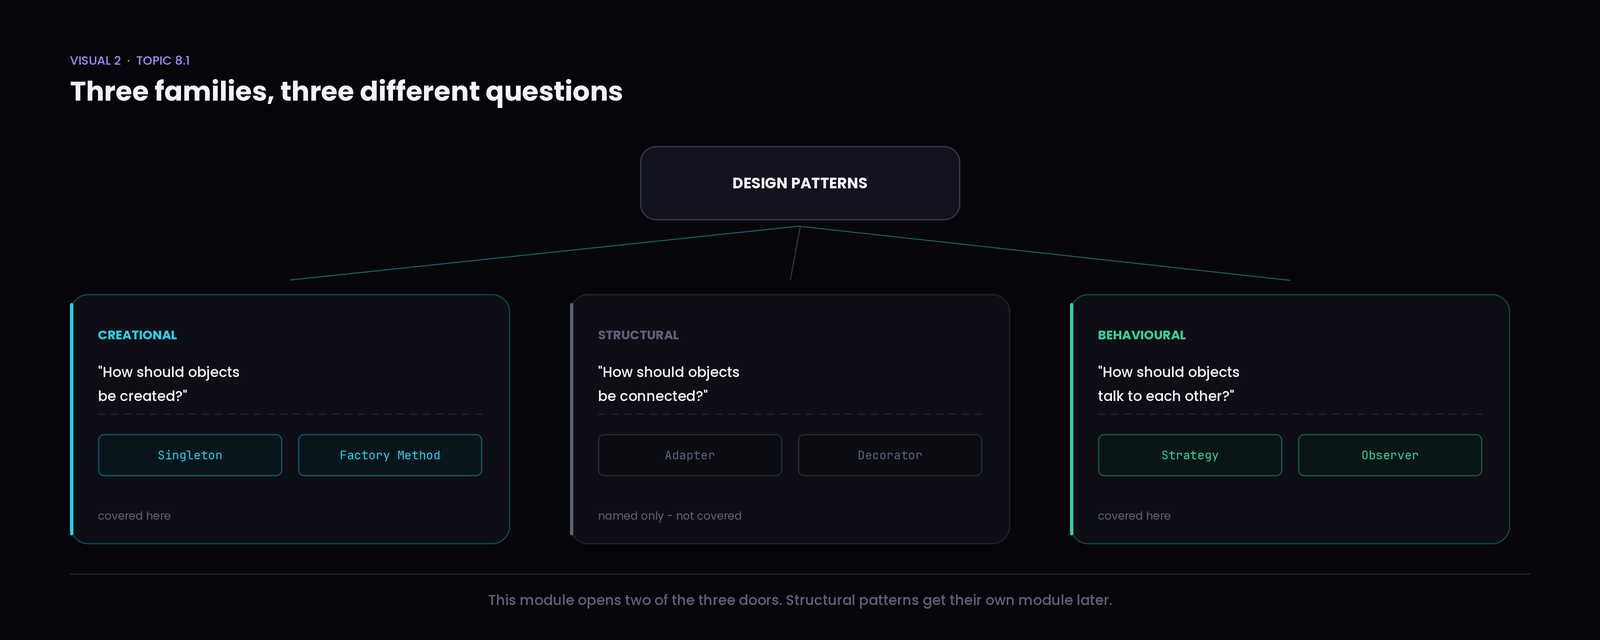The image size is (1600, 640).
Task: Select the Strategy pattern chip
Action: point(1190,455)
